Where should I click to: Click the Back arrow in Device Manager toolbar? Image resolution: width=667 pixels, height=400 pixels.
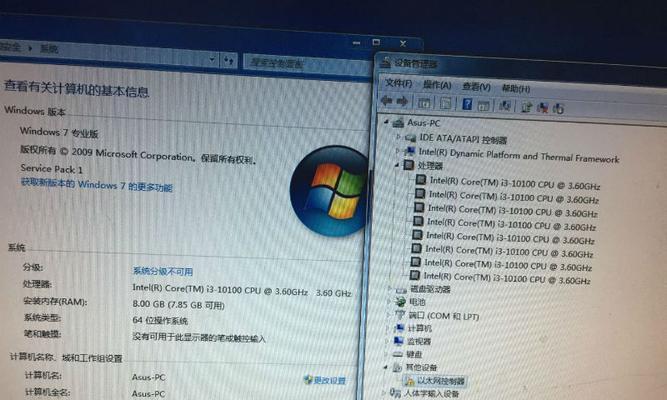[x=387, y=101]
